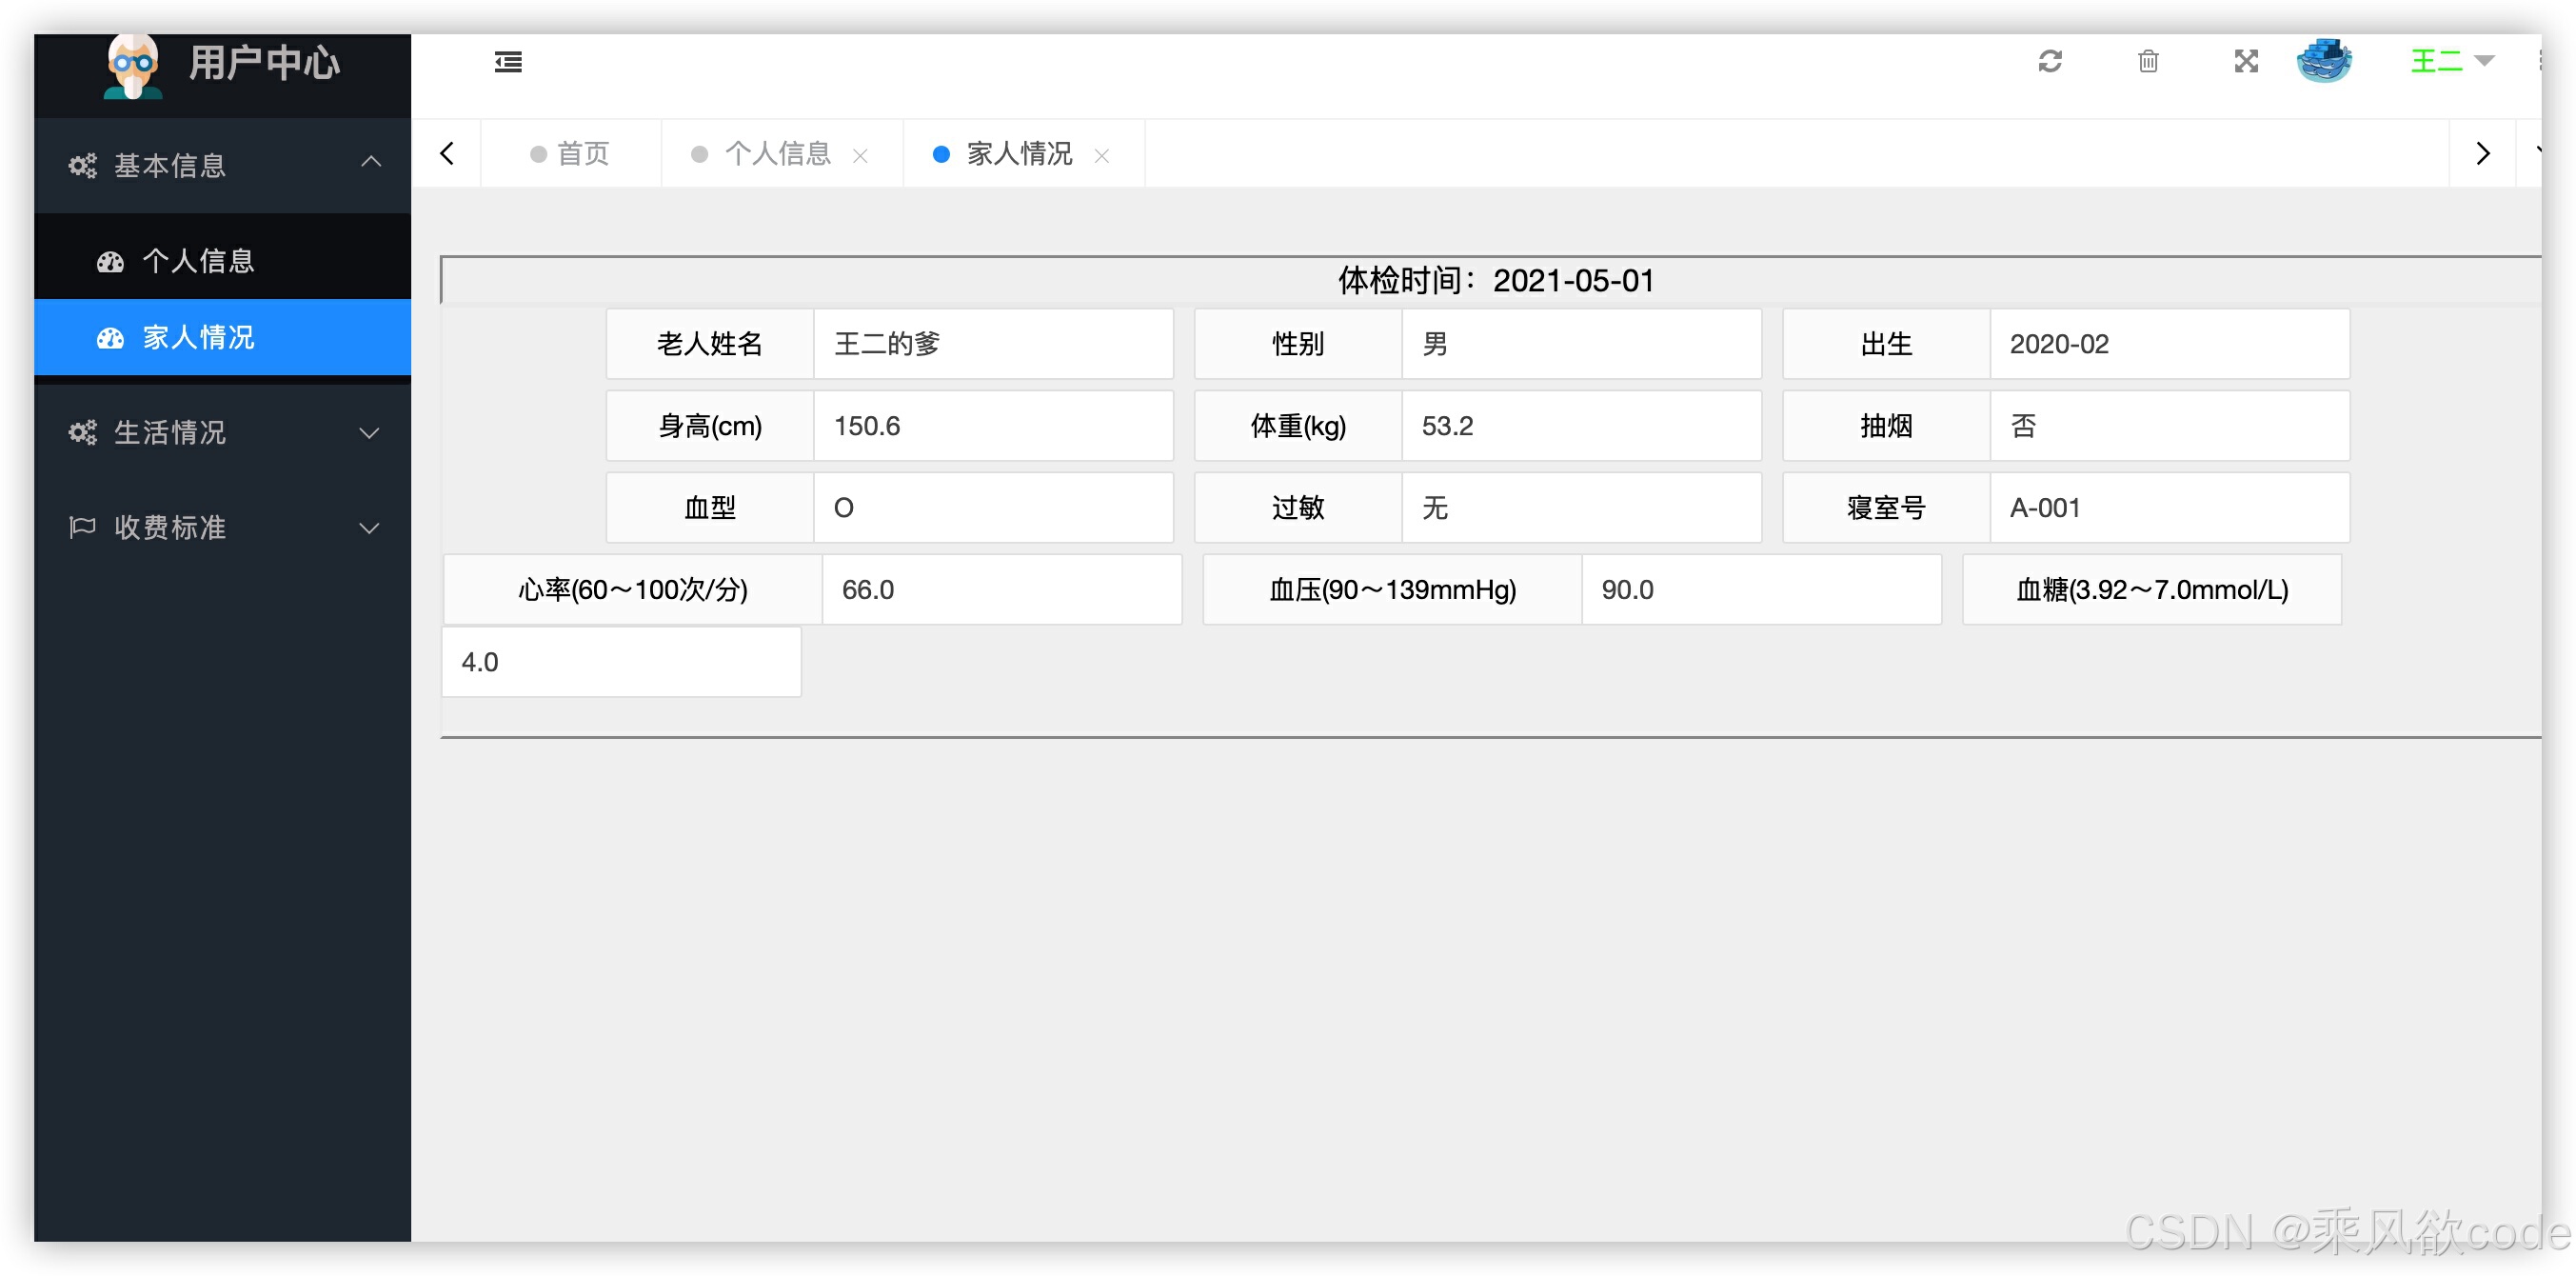Open 个人信息 in the sidebar
The image size is (2576, 1276).
click(x=198, y=261)
